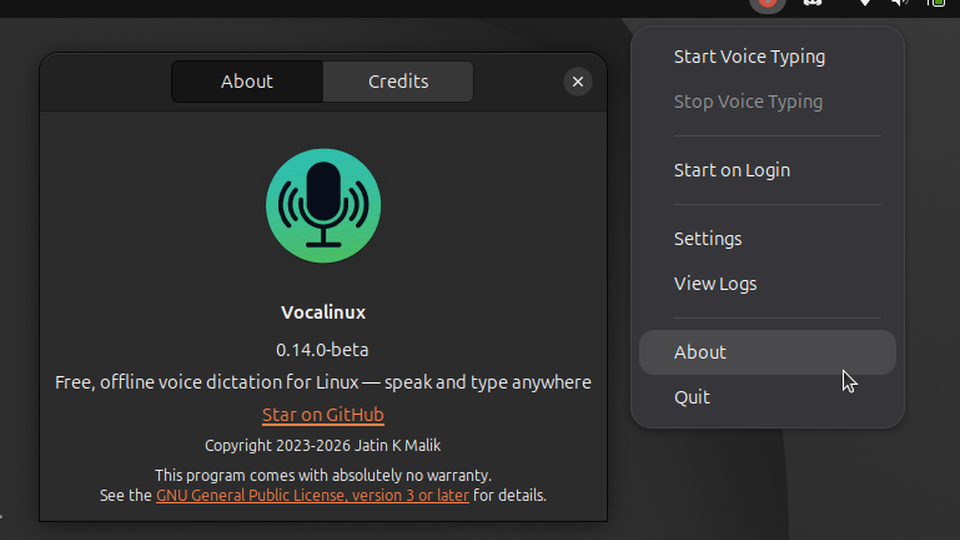This screenshot has width=960, height=540.
Task: Select Start Voice Typing from menu
Action: [767, 56]
